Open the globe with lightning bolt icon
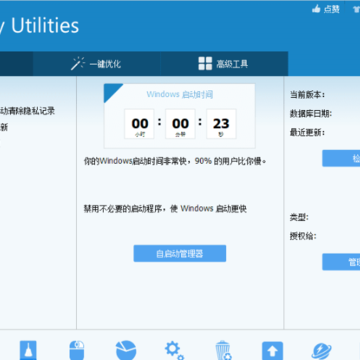The width and height of the screenshot is (360, 360). pos(321,351)
